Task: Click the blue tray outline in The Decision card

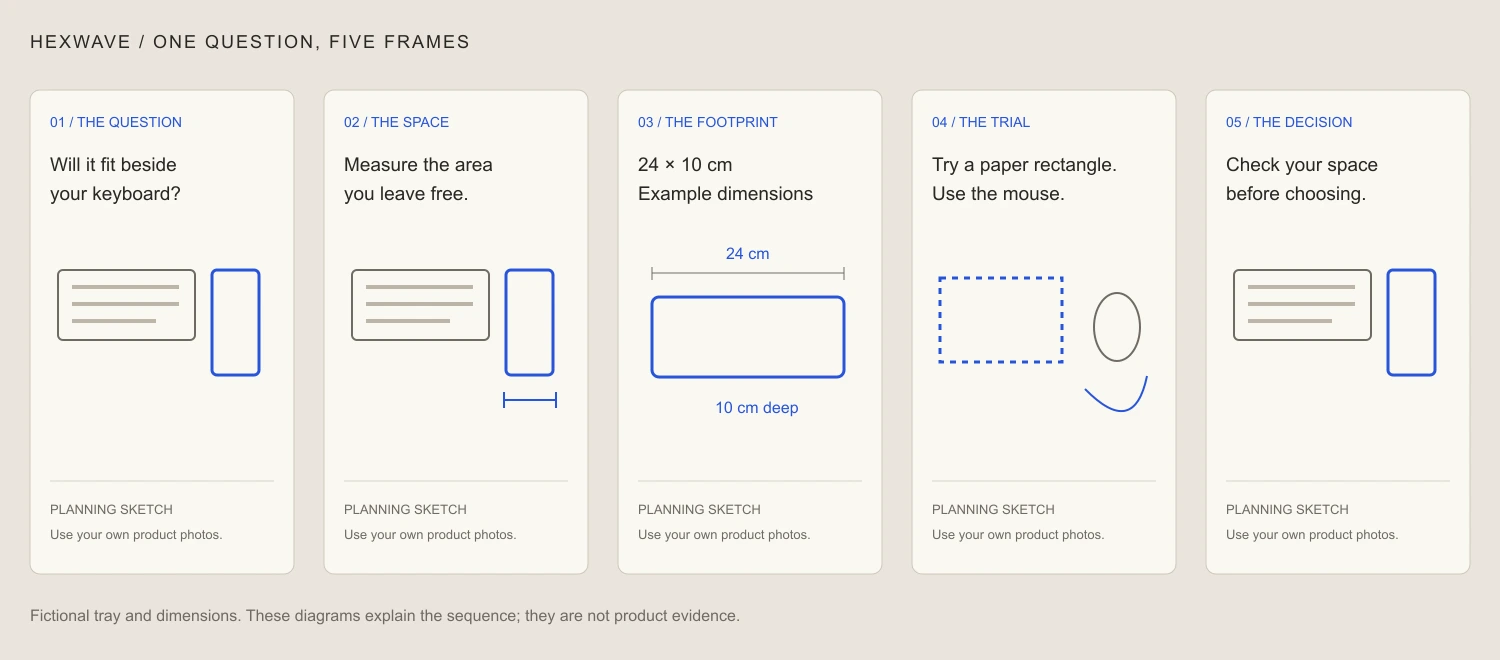Action: pyautogui.click(x=1412, y=322)
